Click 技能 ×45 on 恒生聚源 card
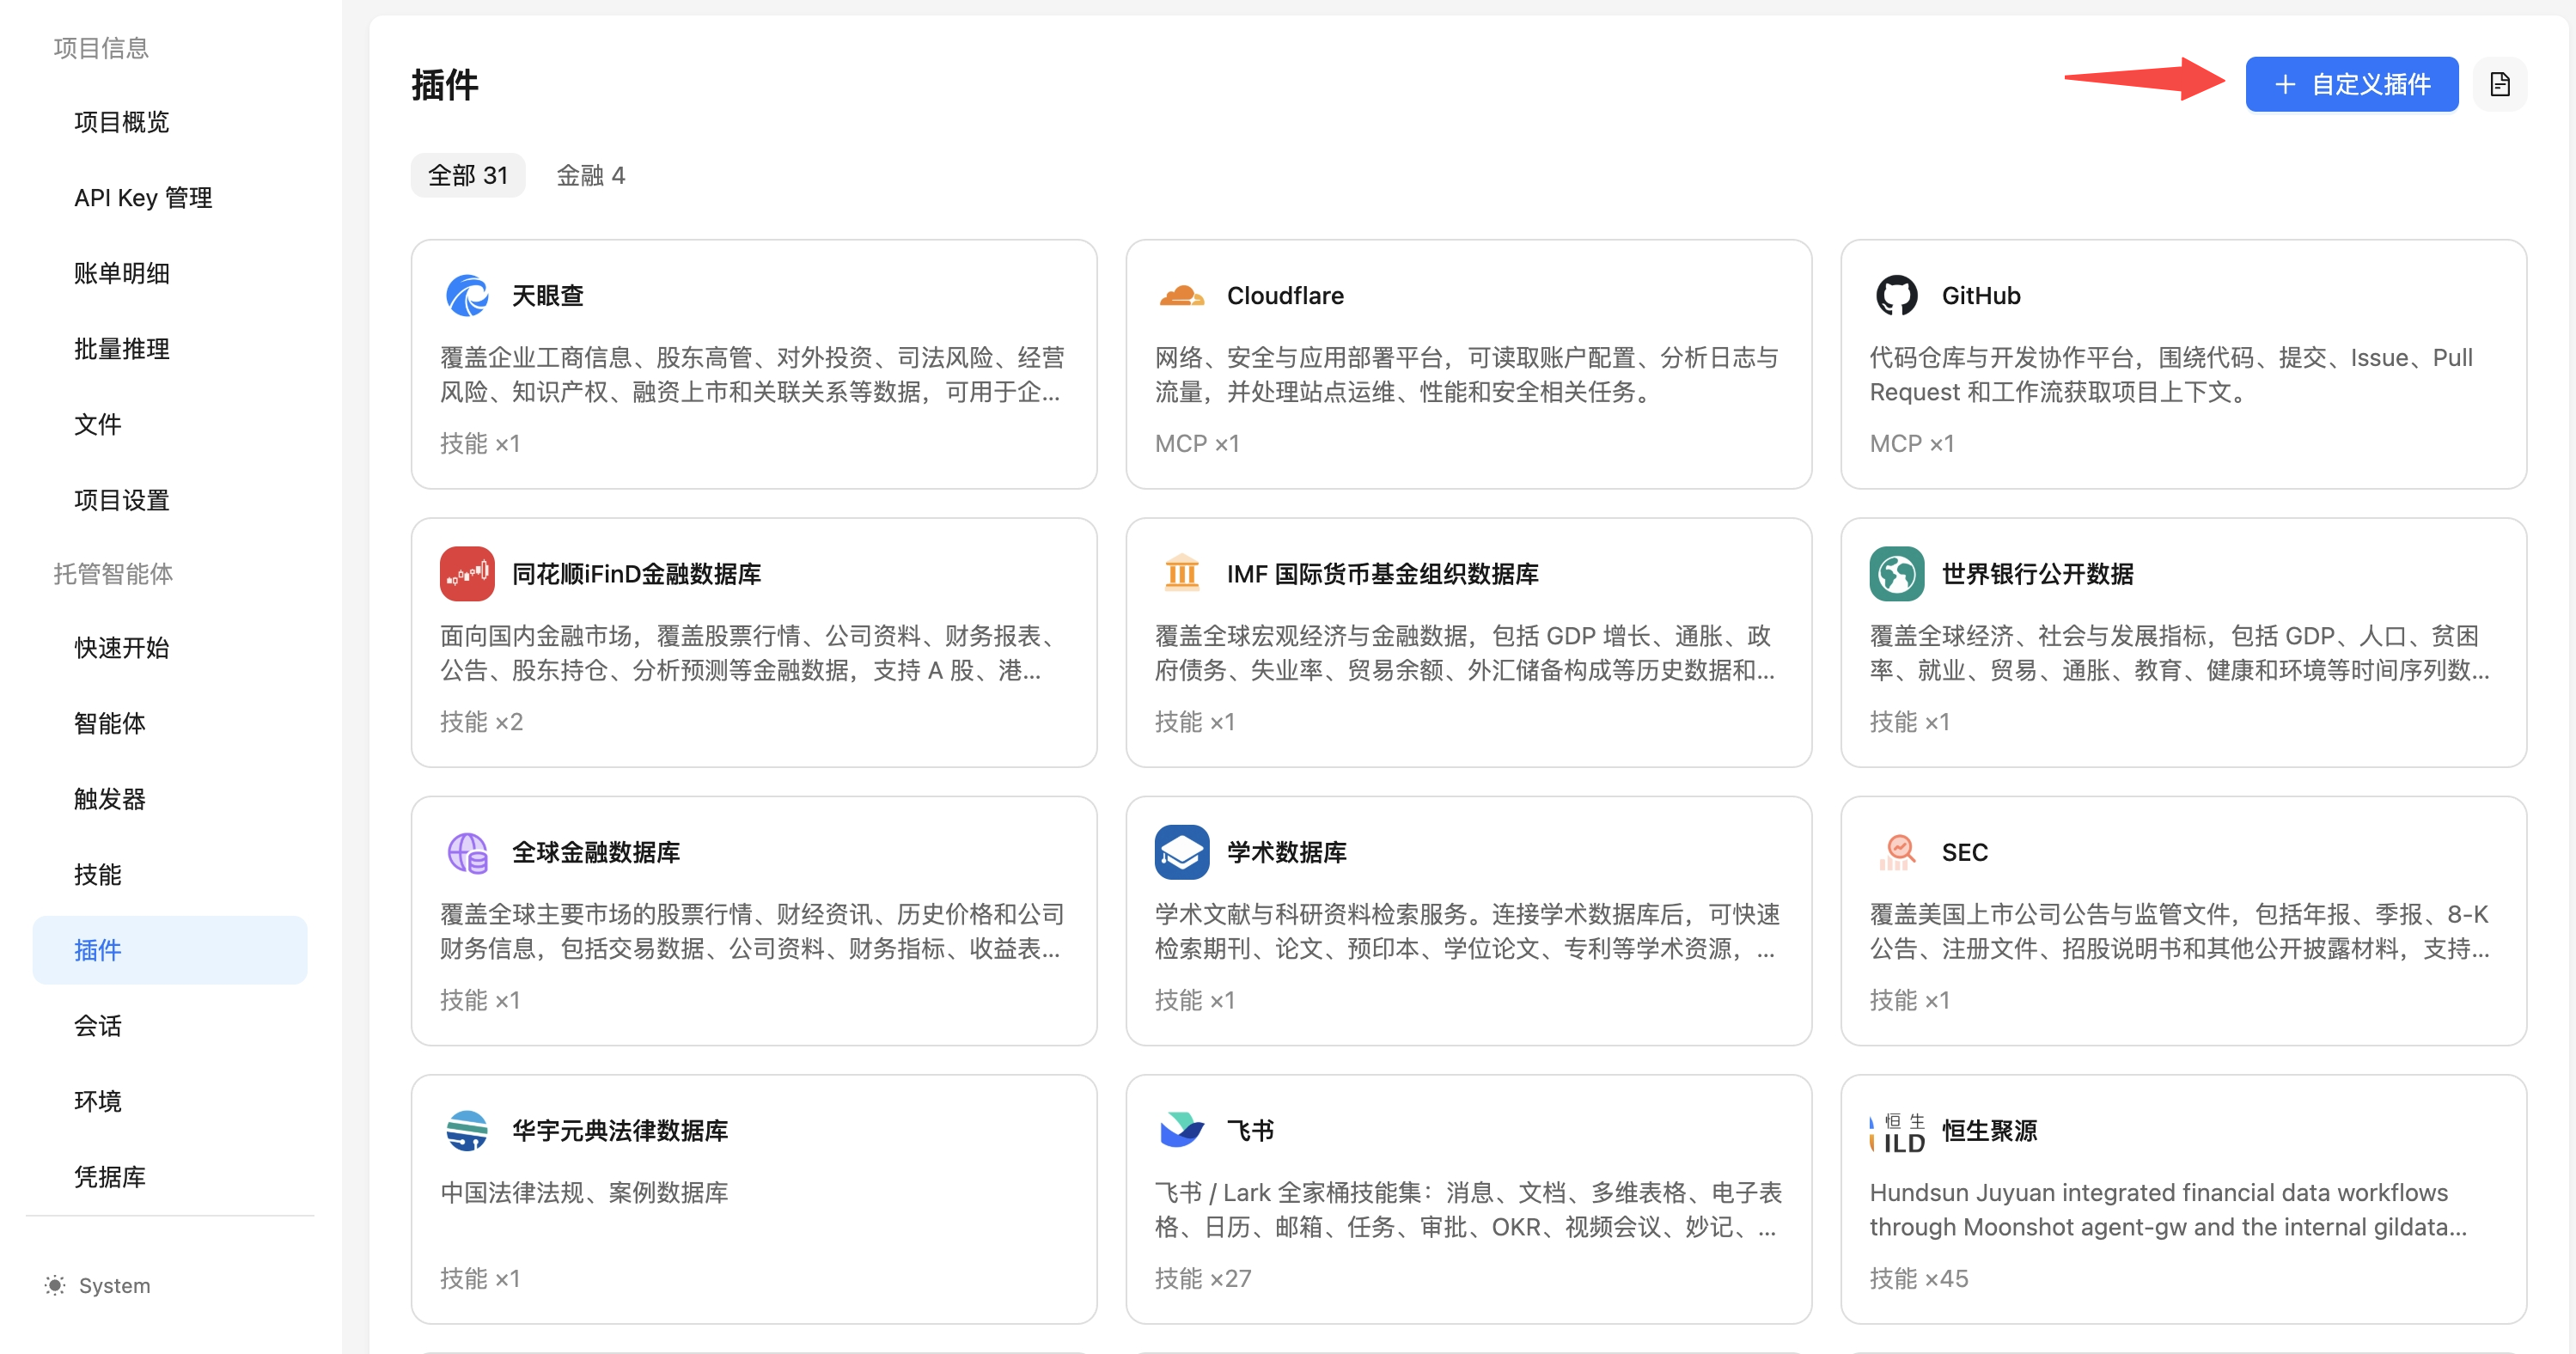This screenshot has height=1354, width=2576. pos(1919,1279)
